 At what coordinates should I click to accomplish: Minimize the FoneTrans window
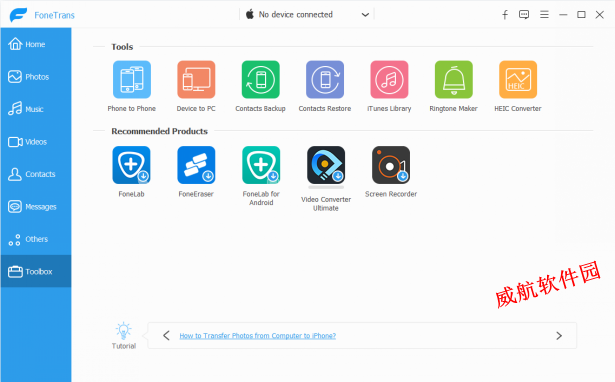(563, 15)
